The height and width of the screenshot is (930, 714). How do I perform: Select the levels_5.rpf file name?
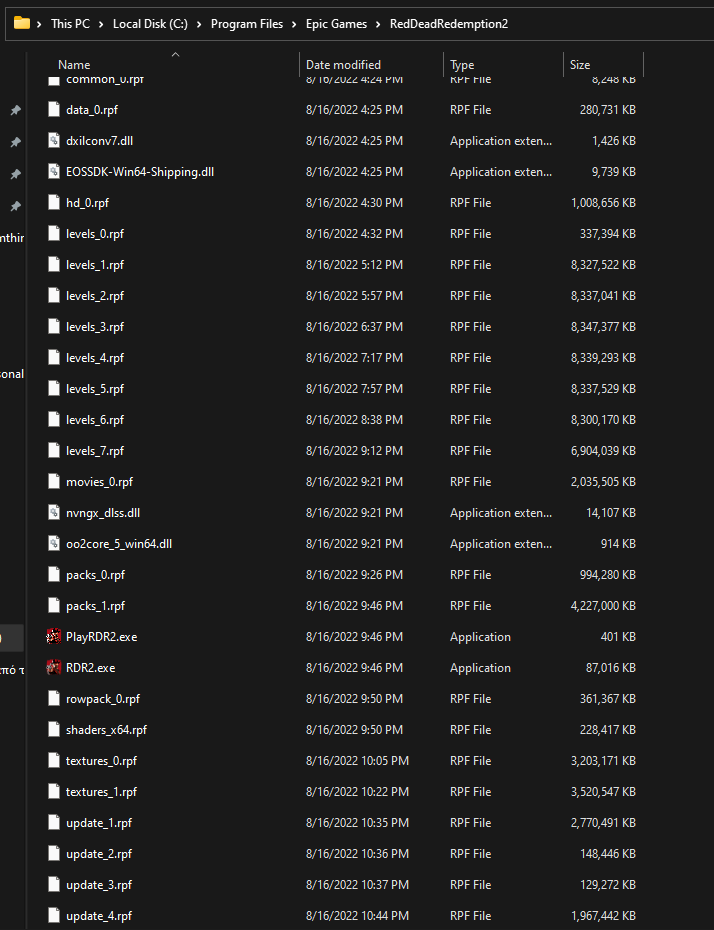[x=95, y=388]
